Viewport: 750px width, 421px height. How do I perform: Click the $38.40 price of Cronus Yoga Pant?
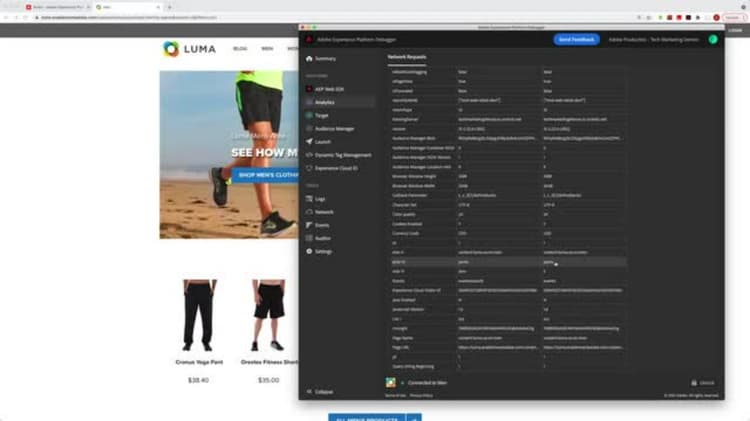(x=199, y=380)
